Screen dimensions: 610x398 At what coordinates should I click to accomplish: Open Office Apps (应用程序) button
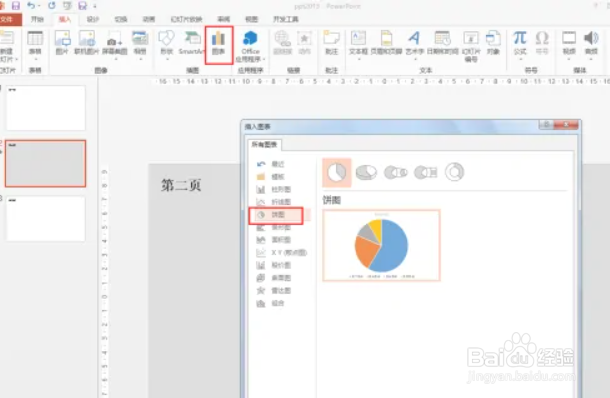(x=250, y=46)
